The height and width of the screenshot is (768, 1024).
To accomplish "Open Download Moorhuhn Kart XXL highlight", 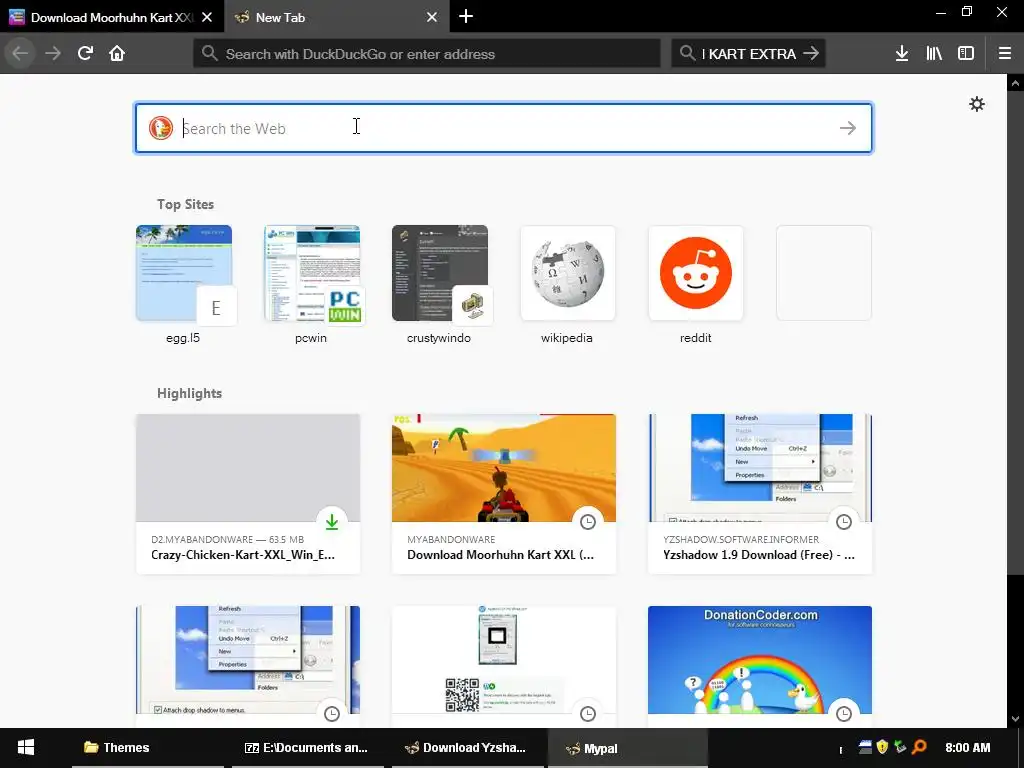I will 504,494.
